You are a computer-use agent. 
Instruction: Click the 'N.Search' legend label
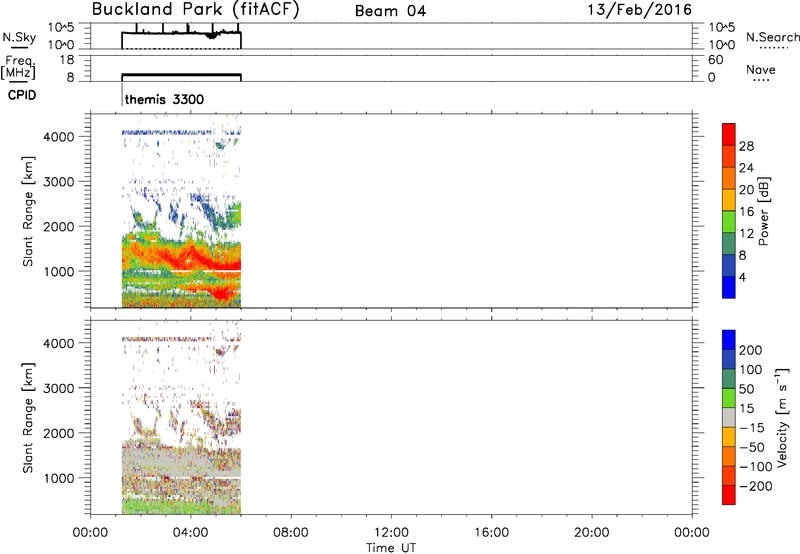pyautogui.click(x=772, y=37)
